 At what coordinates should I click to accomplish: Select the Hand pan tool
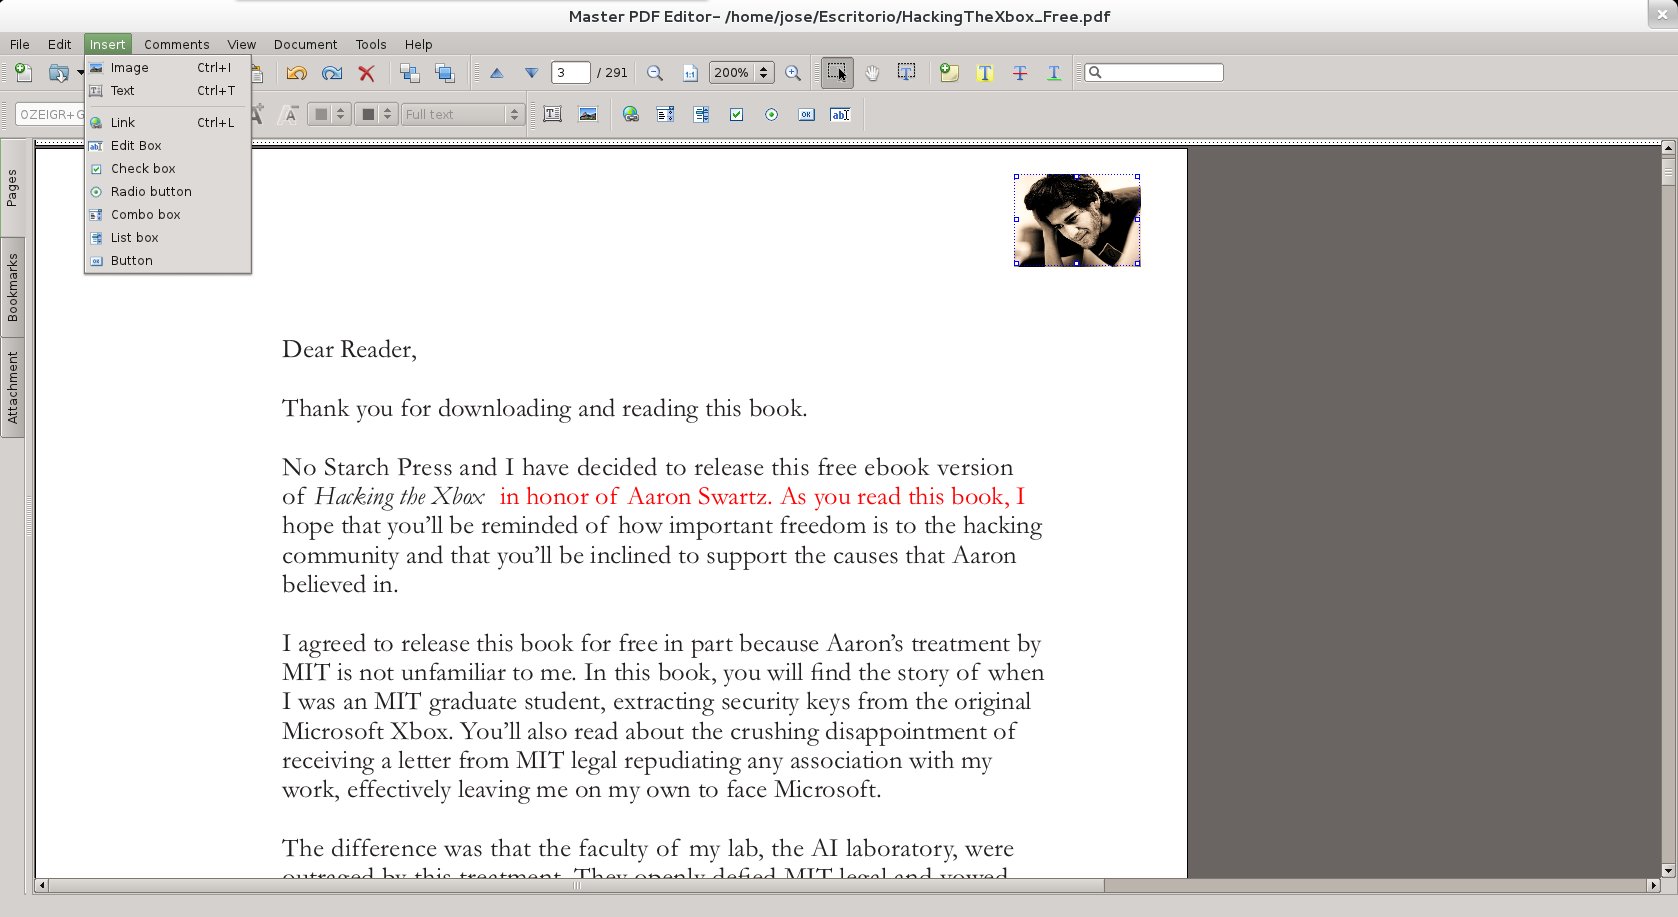(x=872, y=73)
